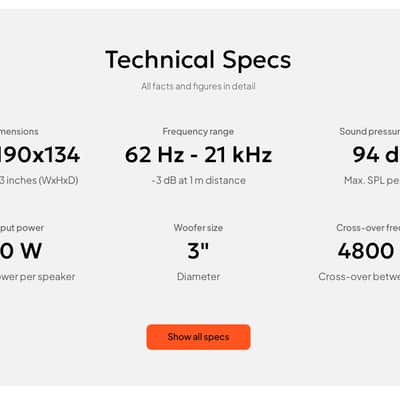Click the 3" woofer size value
This screenshot has height=400, width=400.
(198, 251)
